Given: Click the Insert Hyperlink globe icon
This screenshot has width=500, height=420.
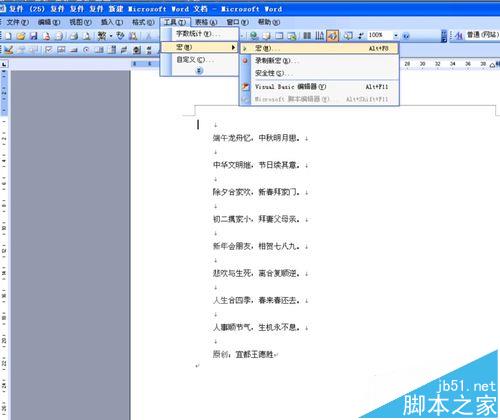Looking at the screenshot, I should [254, 36].
